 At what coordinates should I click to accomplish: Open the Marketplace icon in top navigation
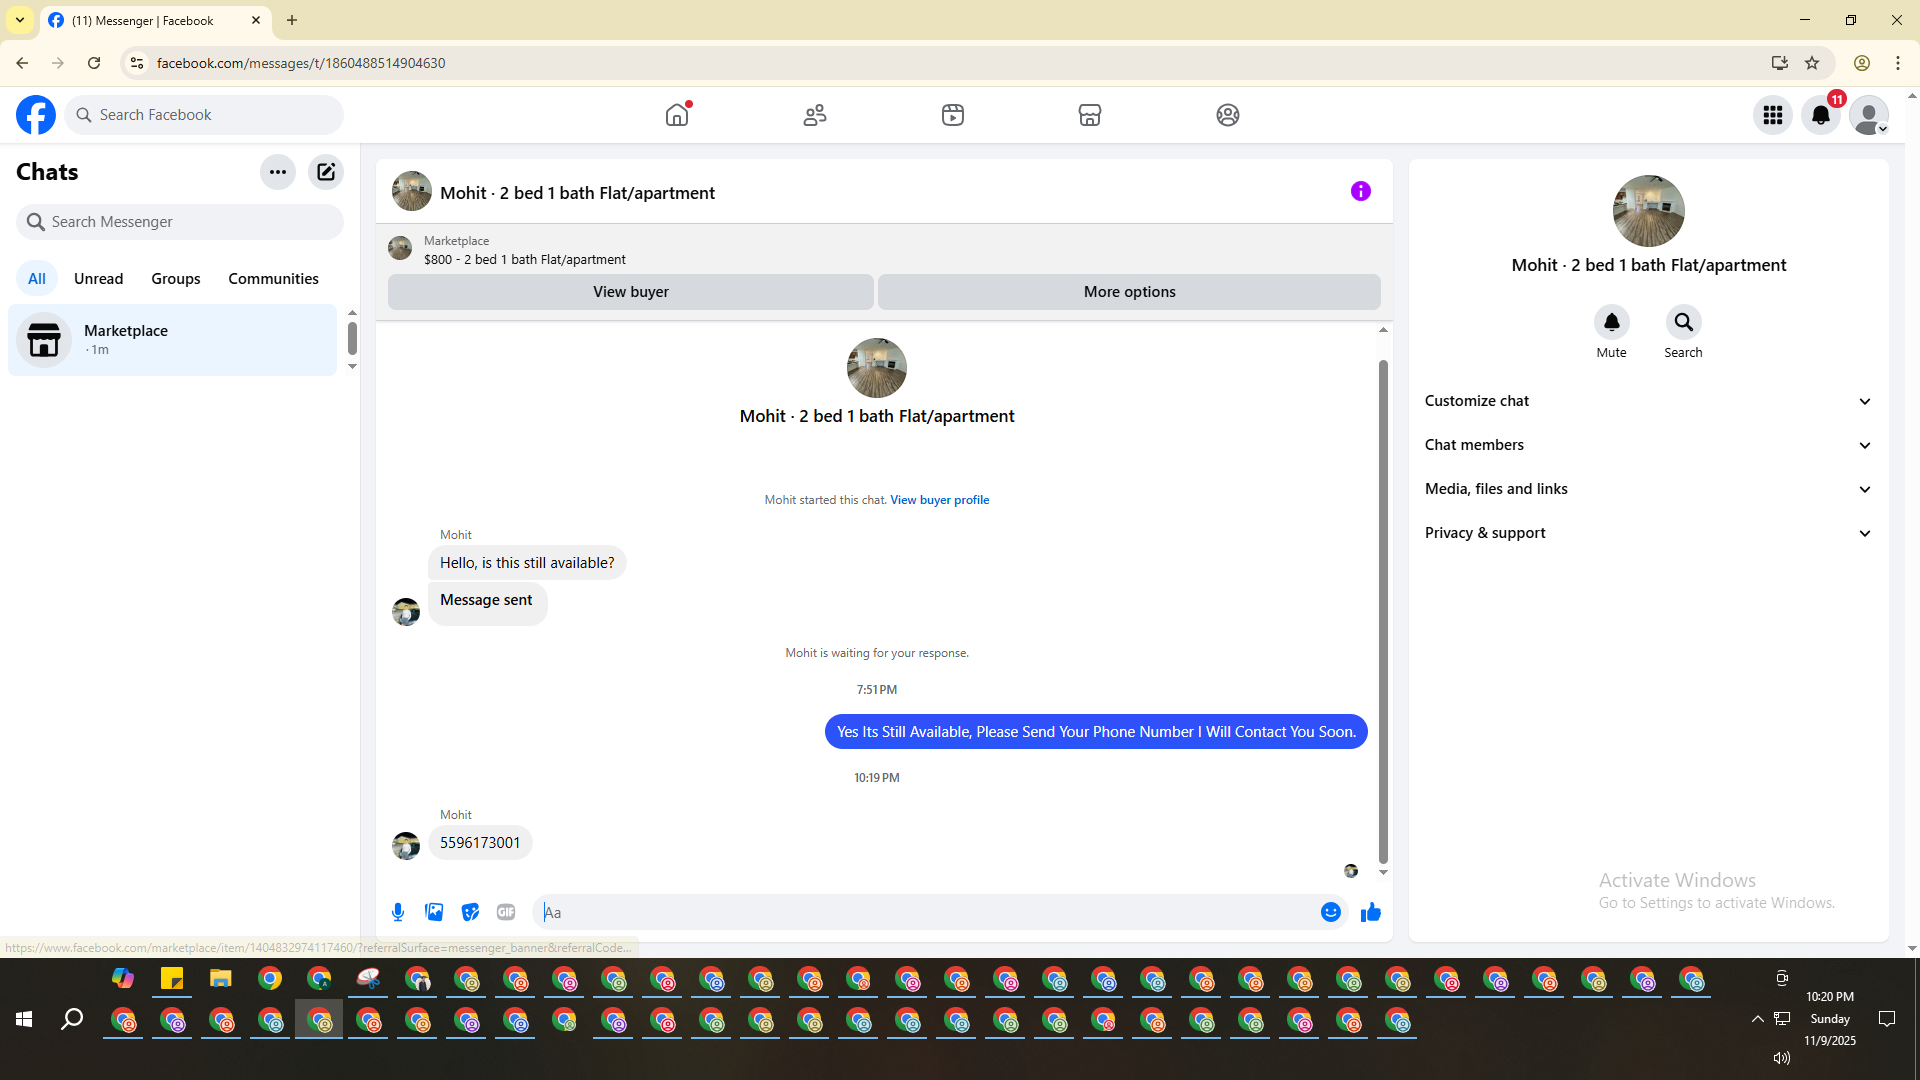click(x=1090, y=115)
